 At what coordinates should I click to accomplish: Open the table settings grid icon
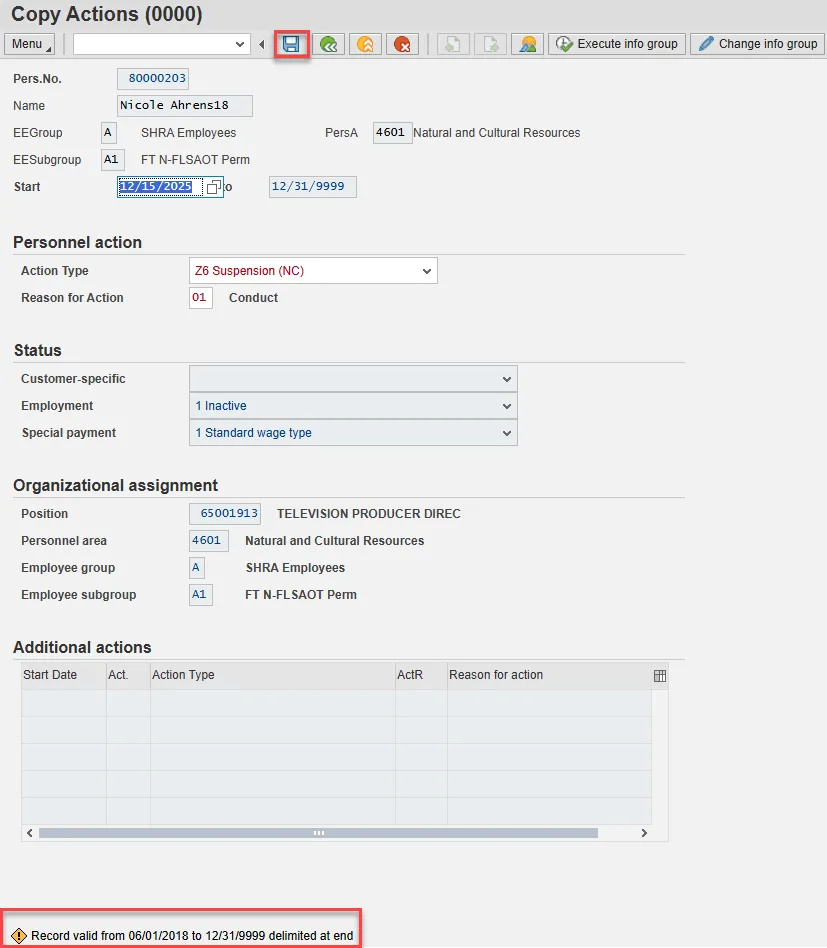point(659,676)
